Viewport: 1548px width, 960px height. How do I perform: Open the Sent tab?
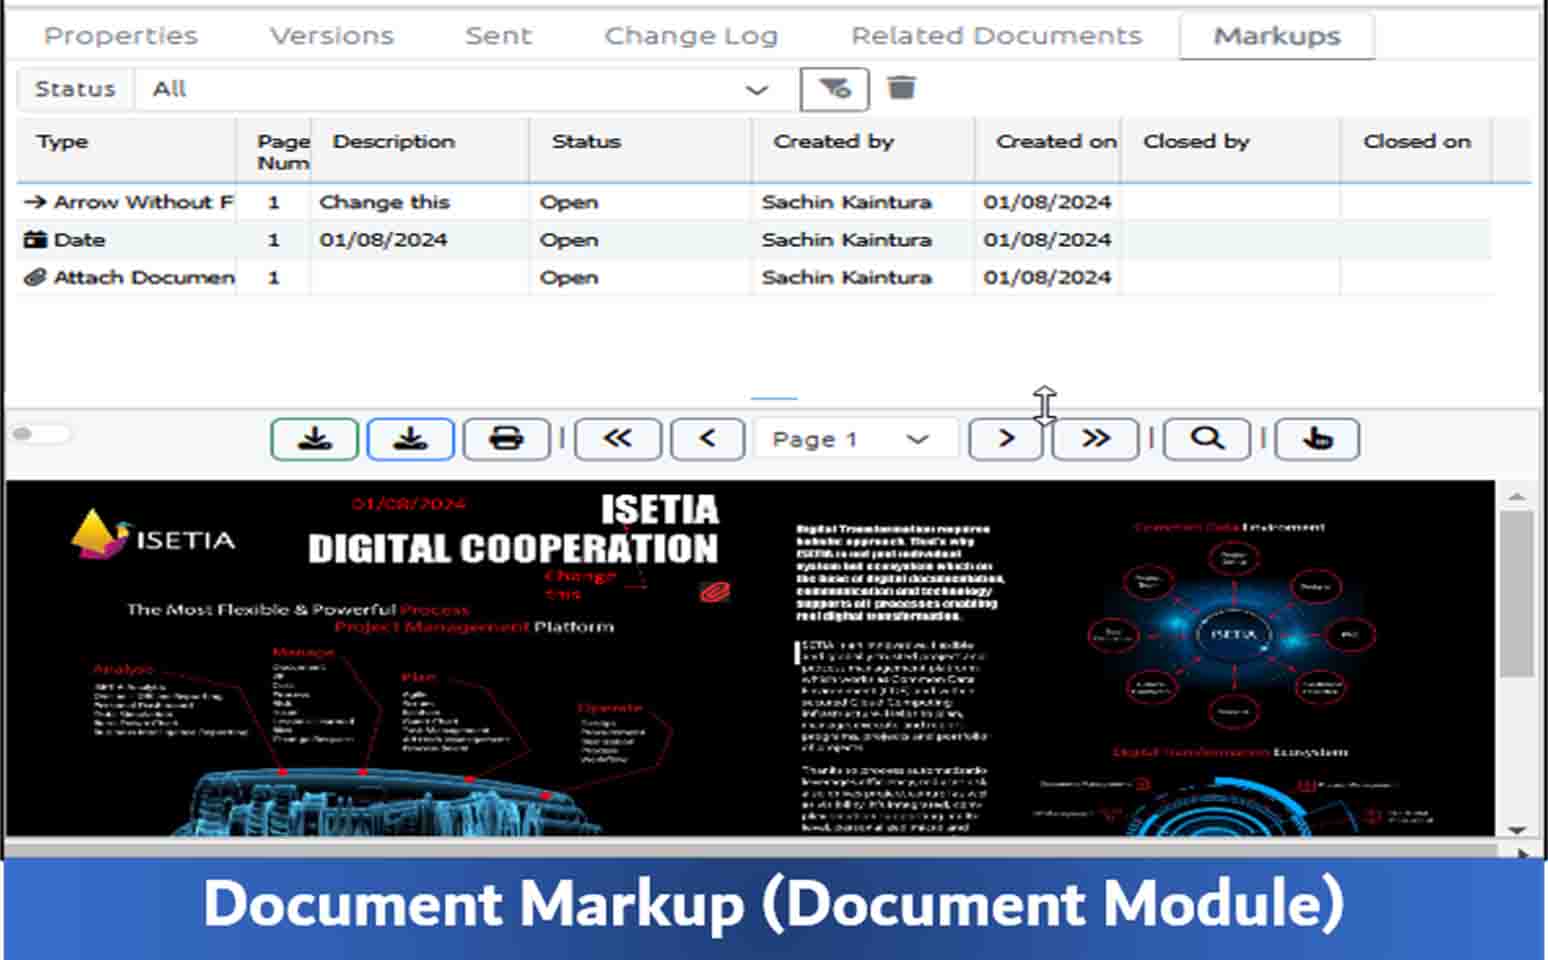[498, 36]
